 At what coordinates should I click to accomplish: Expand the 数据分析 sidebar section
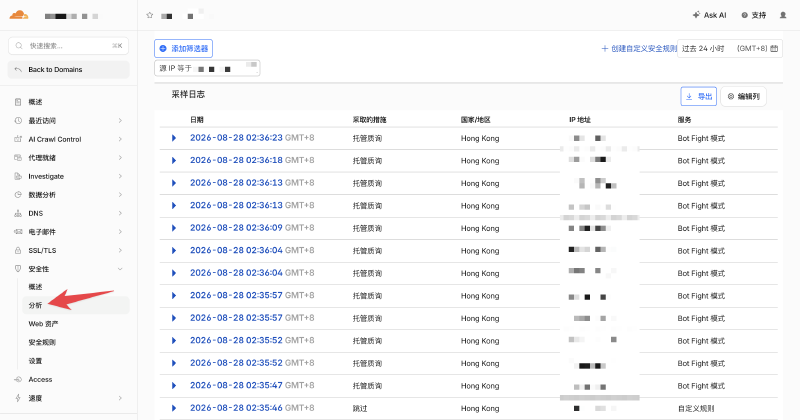coord(120,195)
